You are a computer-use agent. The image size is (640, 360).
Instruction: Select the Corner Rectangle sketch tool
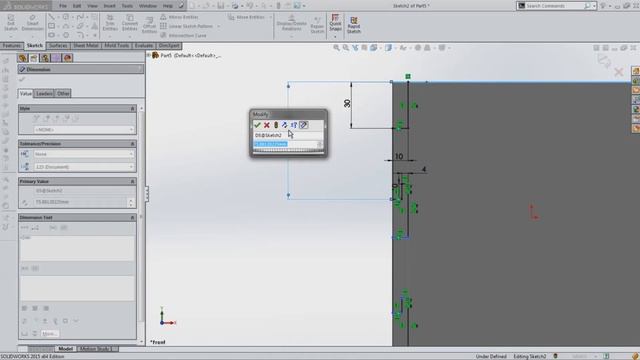pyautogui.click(x=51, y=26)
